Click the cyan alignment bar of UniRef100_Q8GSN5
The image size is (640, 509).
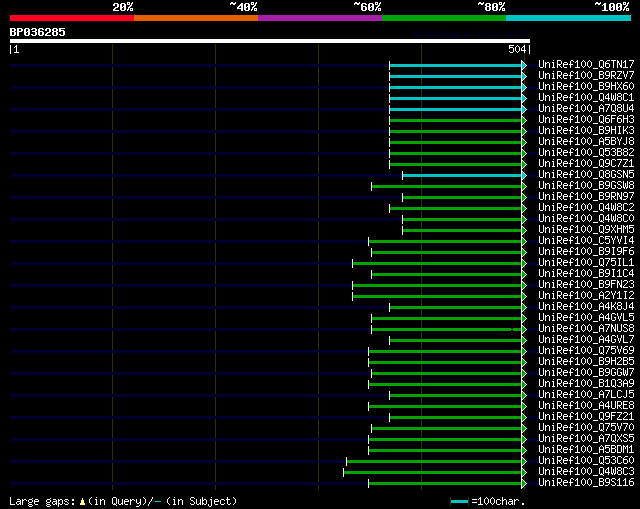click(462, 176)
